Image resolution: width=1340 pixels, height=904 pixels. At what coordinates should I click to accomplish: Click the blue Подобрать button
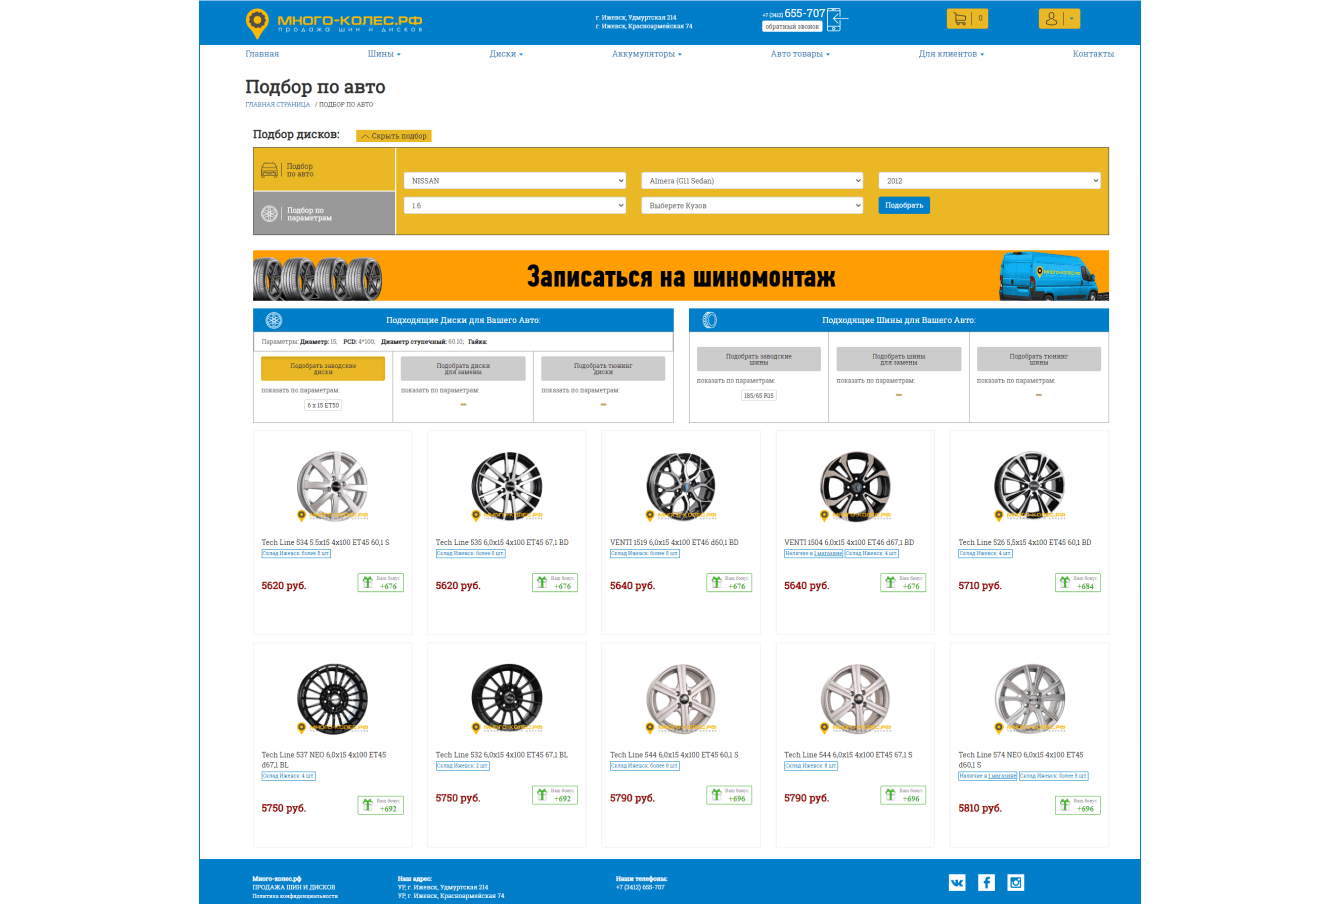(x=904, y=205)
